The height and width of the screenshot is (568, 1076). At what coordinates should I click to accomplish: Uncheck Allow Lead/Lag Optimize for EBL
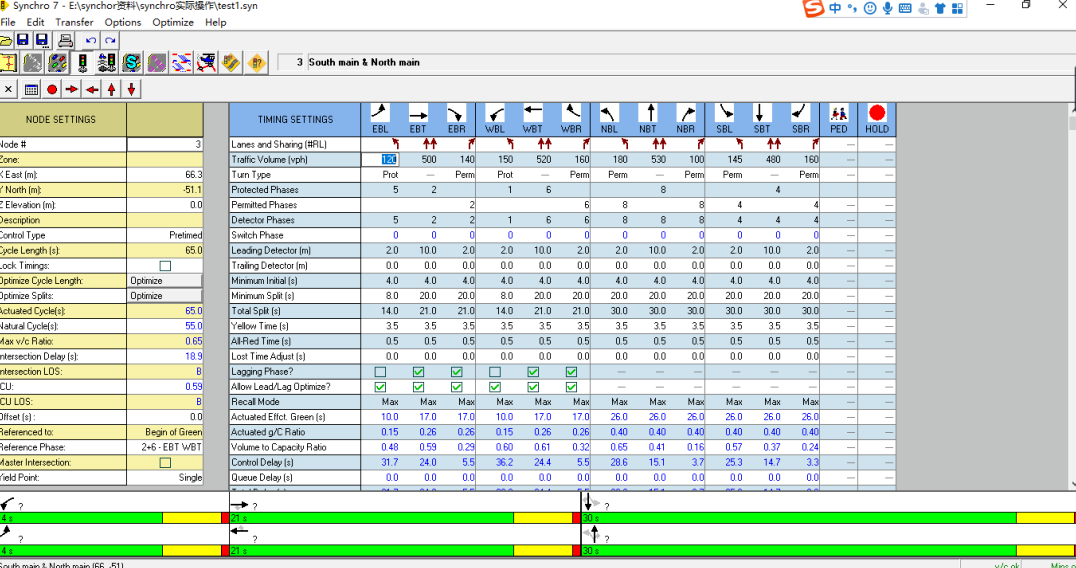(380, 387)
